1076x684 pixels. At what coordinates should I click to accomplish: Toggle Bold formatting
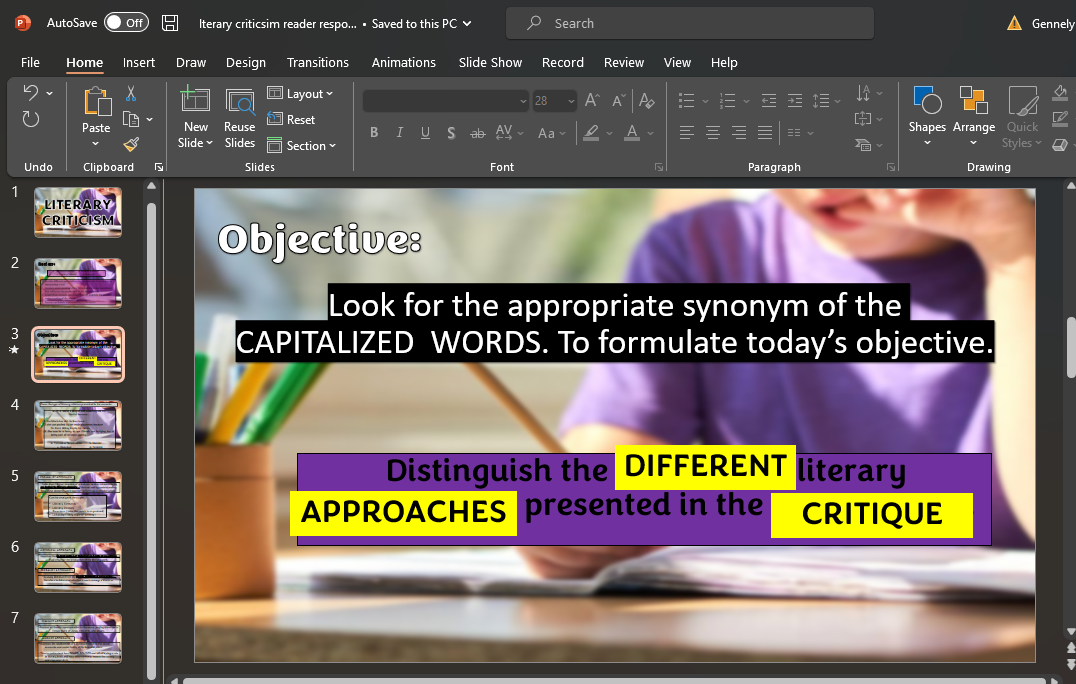[x=374, y=133]
